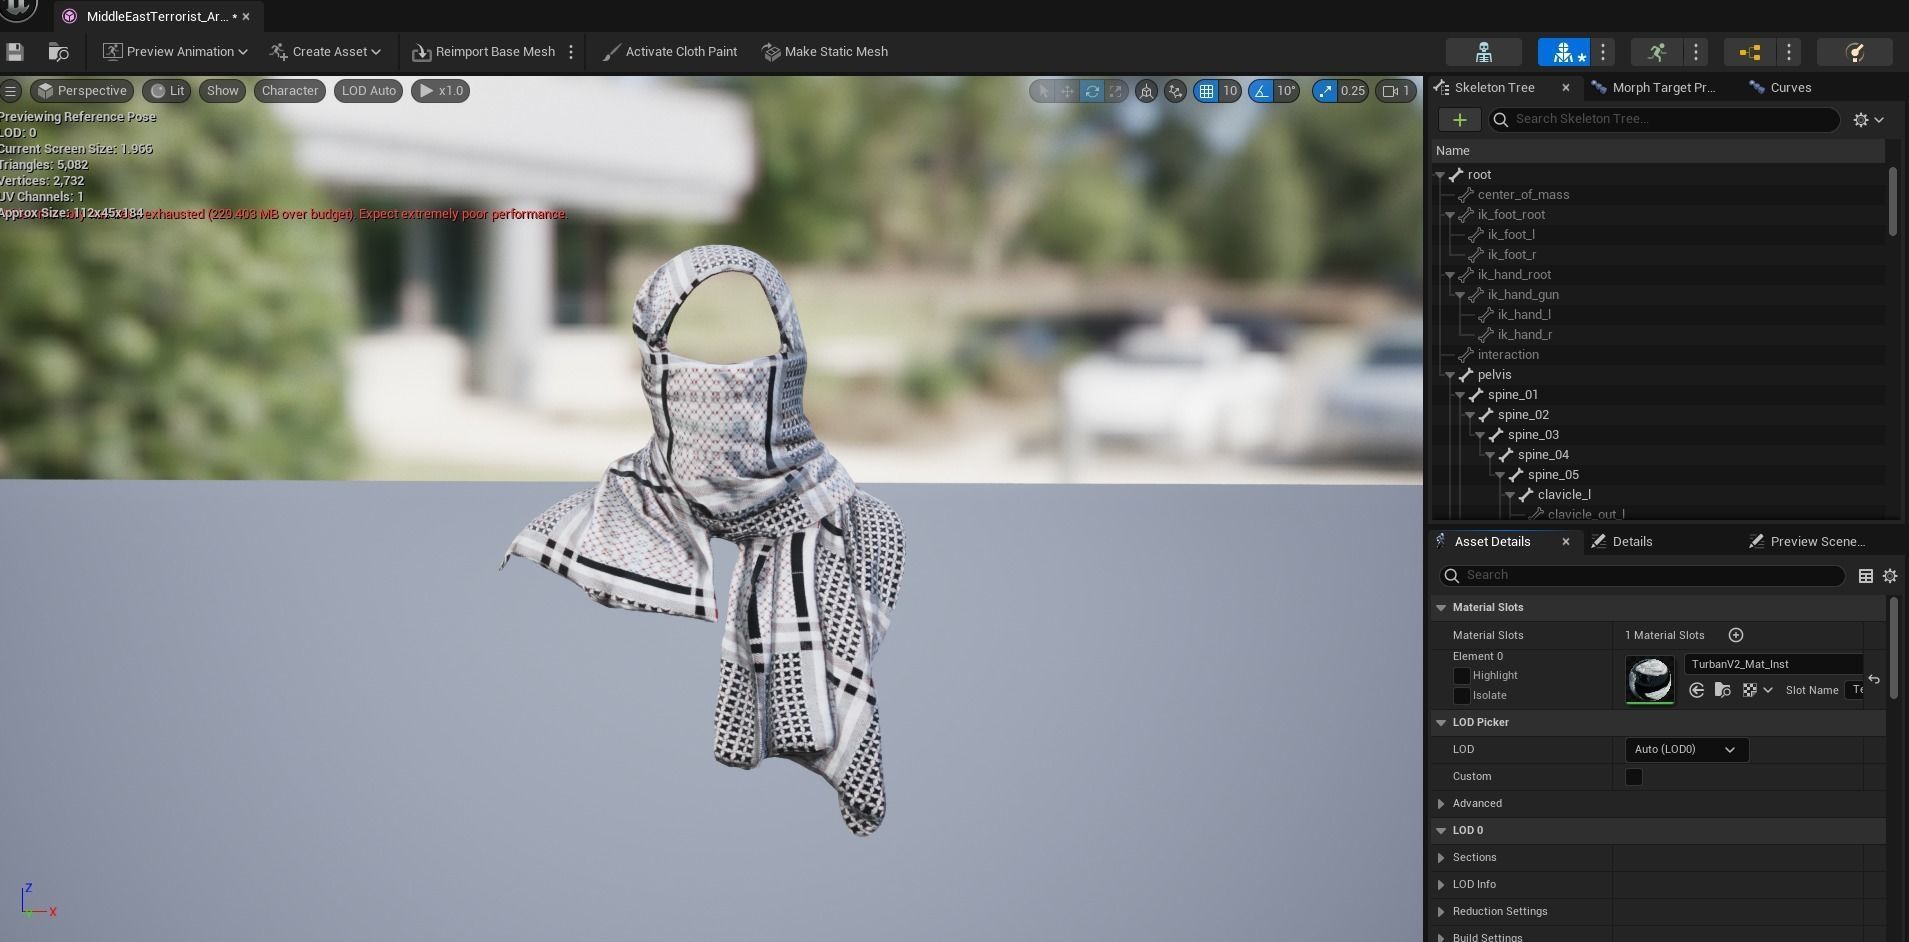This screenshot has width=1909, height=942.
Task: Open the Show menu in viewport
Action: pyautogui.click(x=222, y=91)
